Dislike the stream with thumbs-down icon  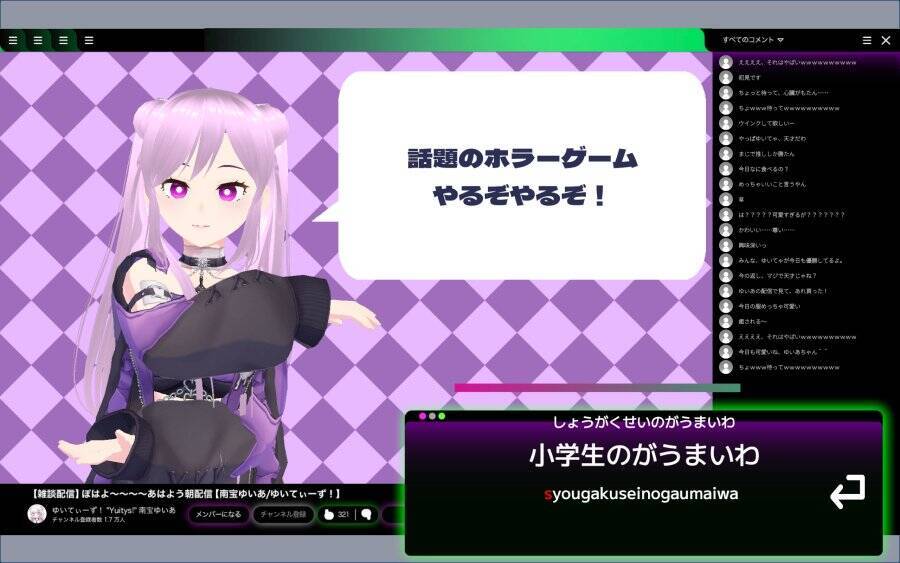tap(367, 514)
